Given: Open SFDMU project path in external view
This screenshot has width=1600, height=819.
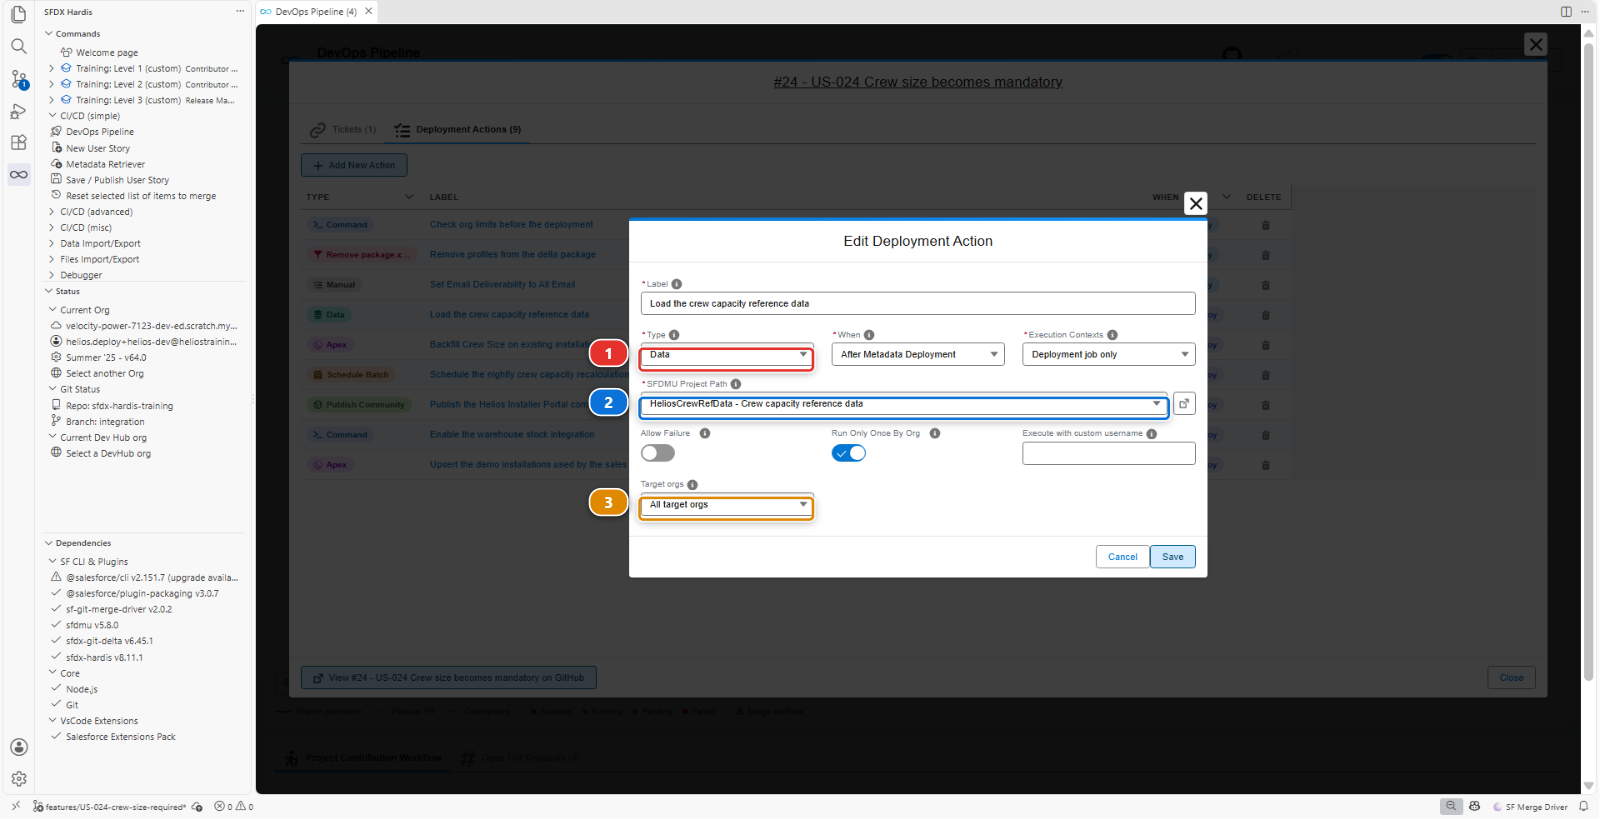Looking at the screenshot, I should (1184, 404).
